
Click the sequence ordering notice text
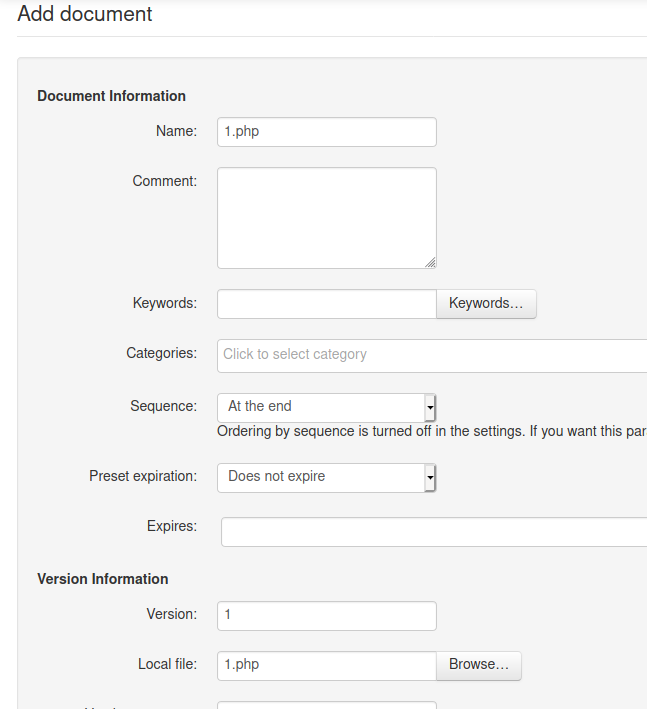click(x=432, y=431)
